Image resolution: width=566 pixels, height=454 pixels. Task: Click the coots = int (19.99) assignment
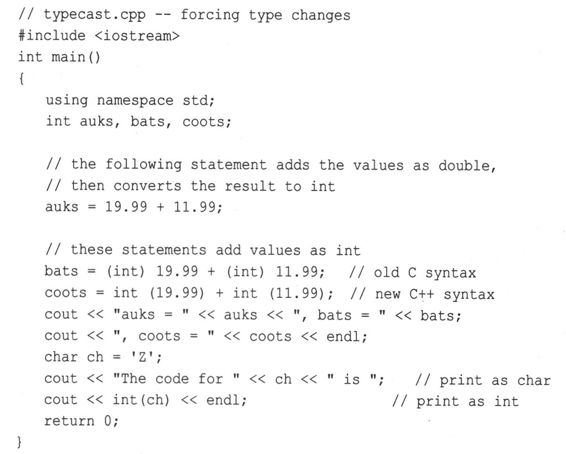tap(189, 293)
